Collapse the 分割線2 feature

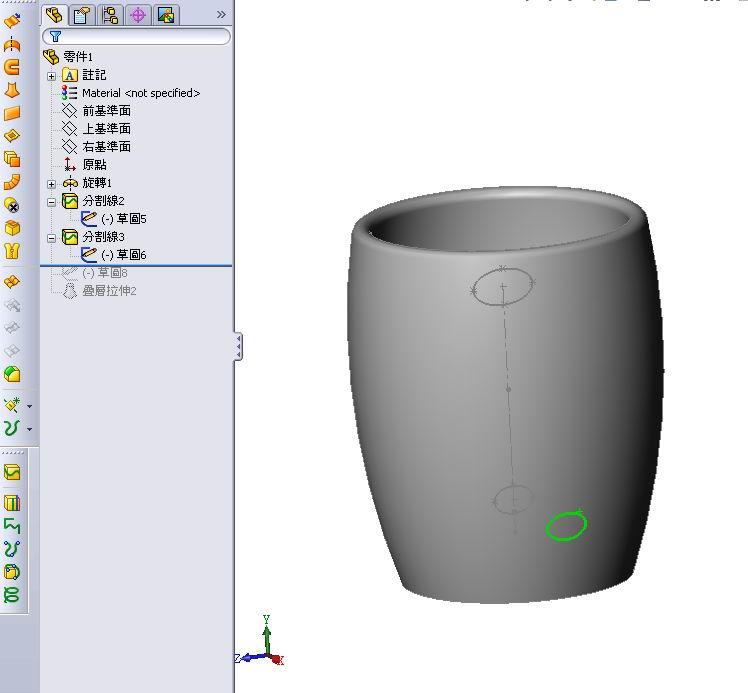click(x=52, y=202)
